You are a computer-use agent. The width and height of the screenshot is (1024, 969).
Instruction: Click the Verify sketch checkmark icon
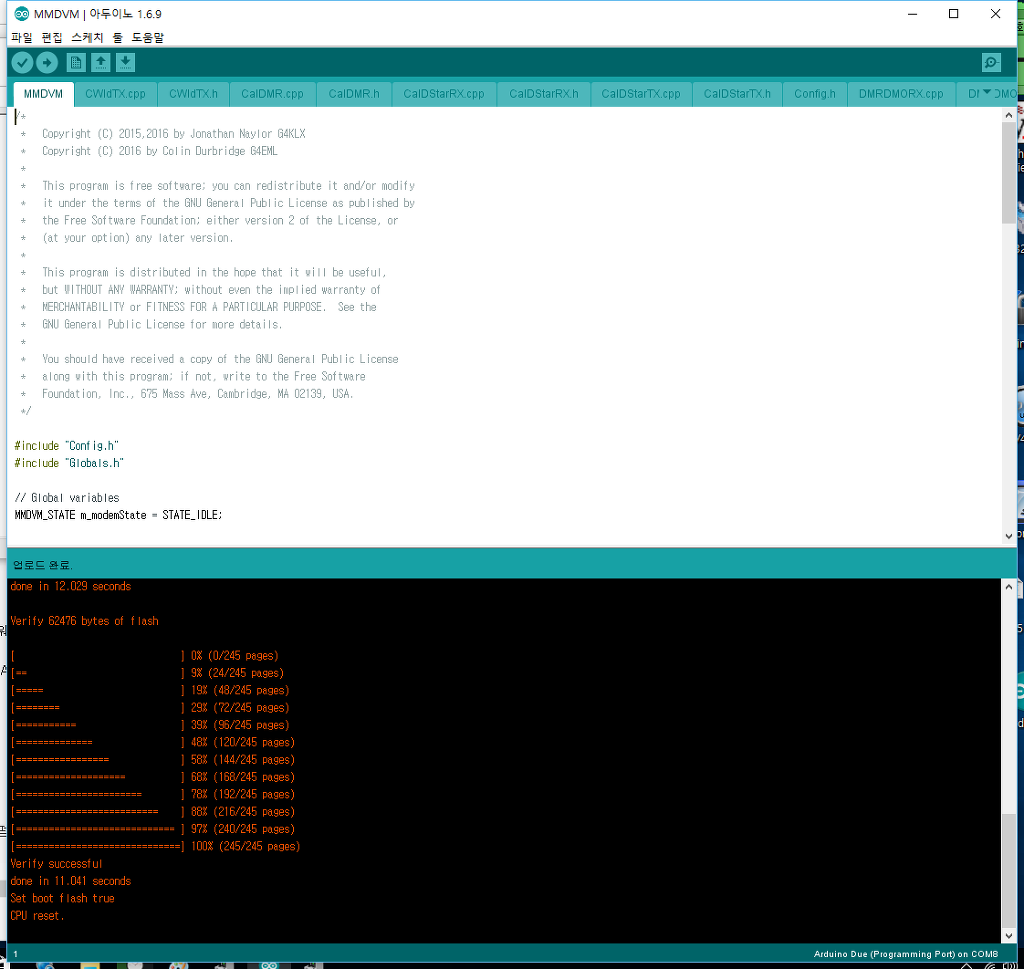[x=22, y=63]
